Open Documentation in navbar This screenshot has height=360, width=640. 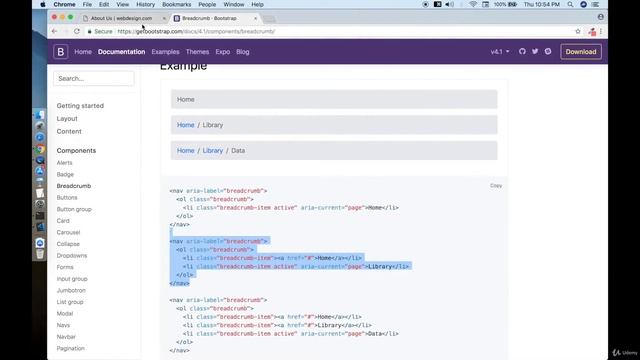[x=121, y=52]
